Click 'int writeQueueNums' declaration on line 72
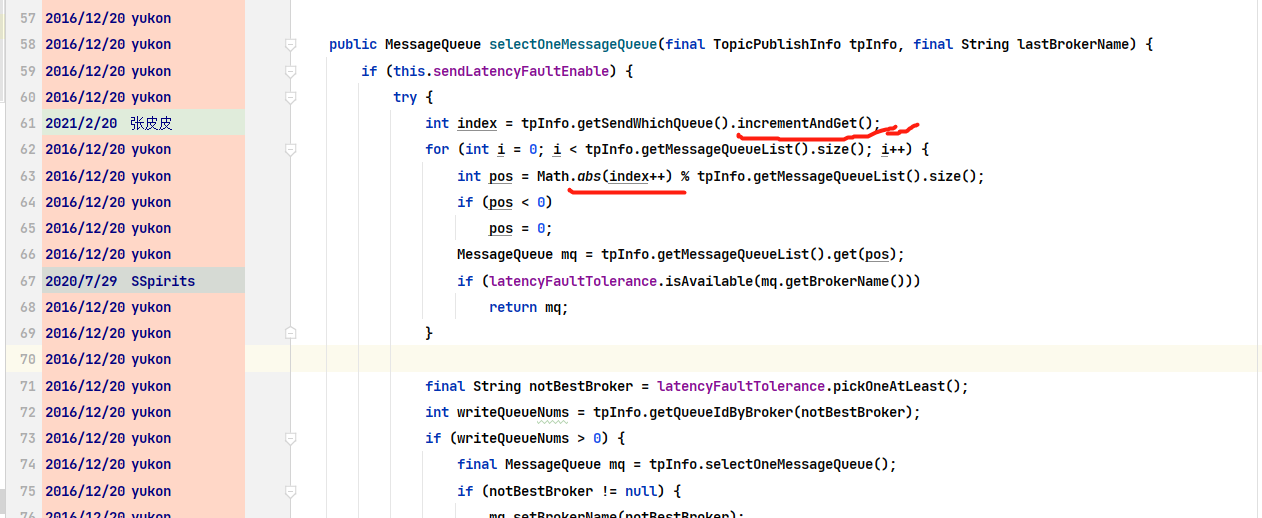The width and height of the screenshot is (1262, 518). [x=497, y=412]
